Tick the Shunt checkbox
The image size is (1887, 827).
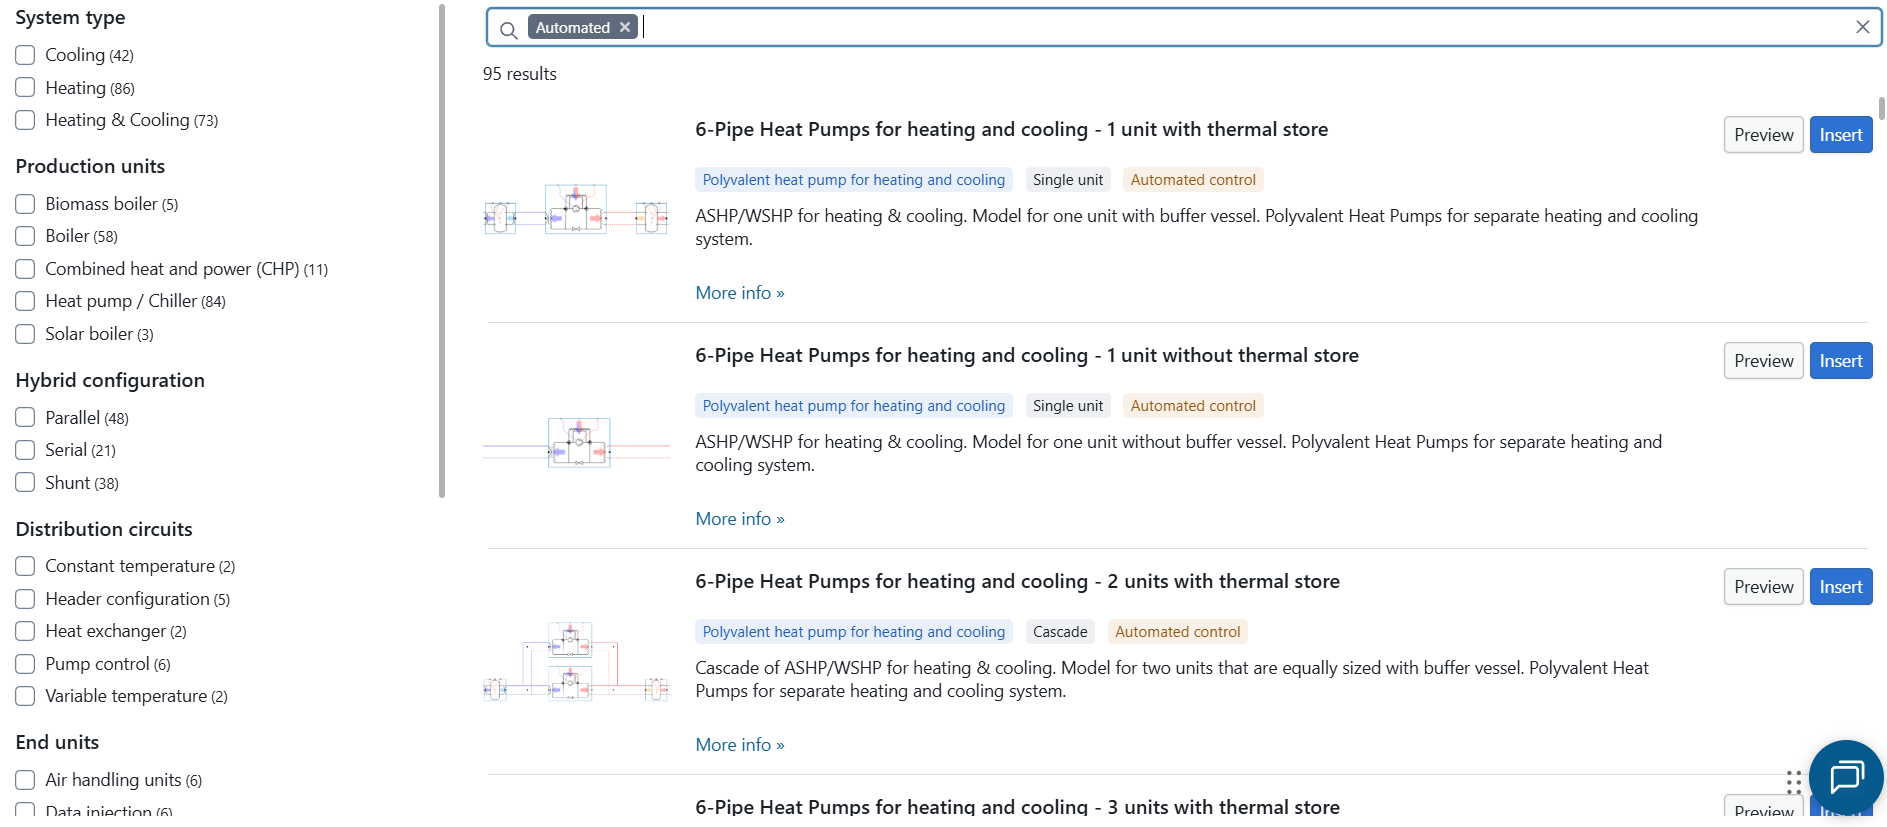point(25,483)
